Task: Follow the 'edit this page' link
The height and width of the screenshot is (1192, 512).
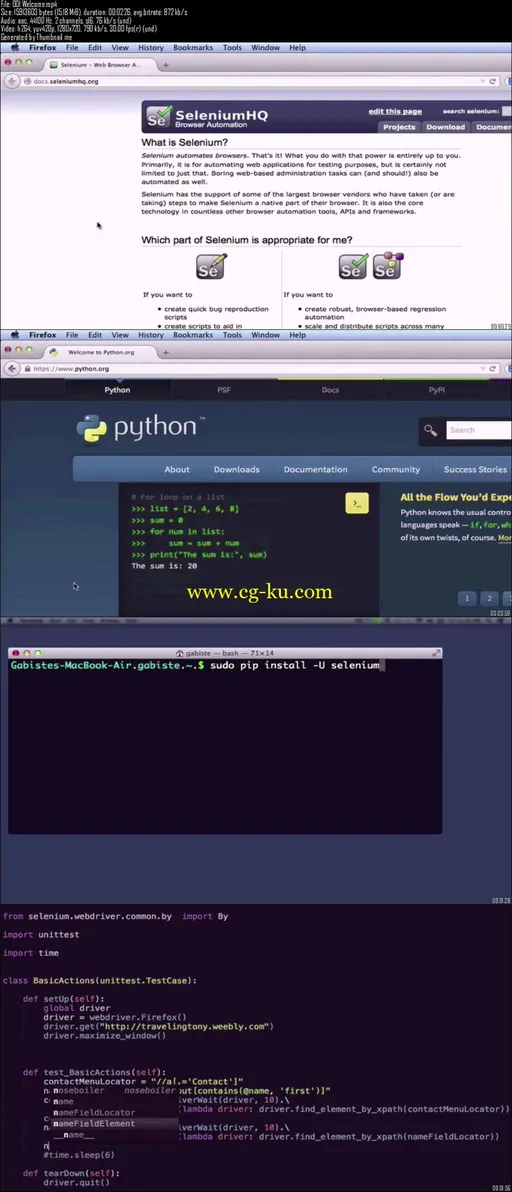Action: [x=395, y=111]
